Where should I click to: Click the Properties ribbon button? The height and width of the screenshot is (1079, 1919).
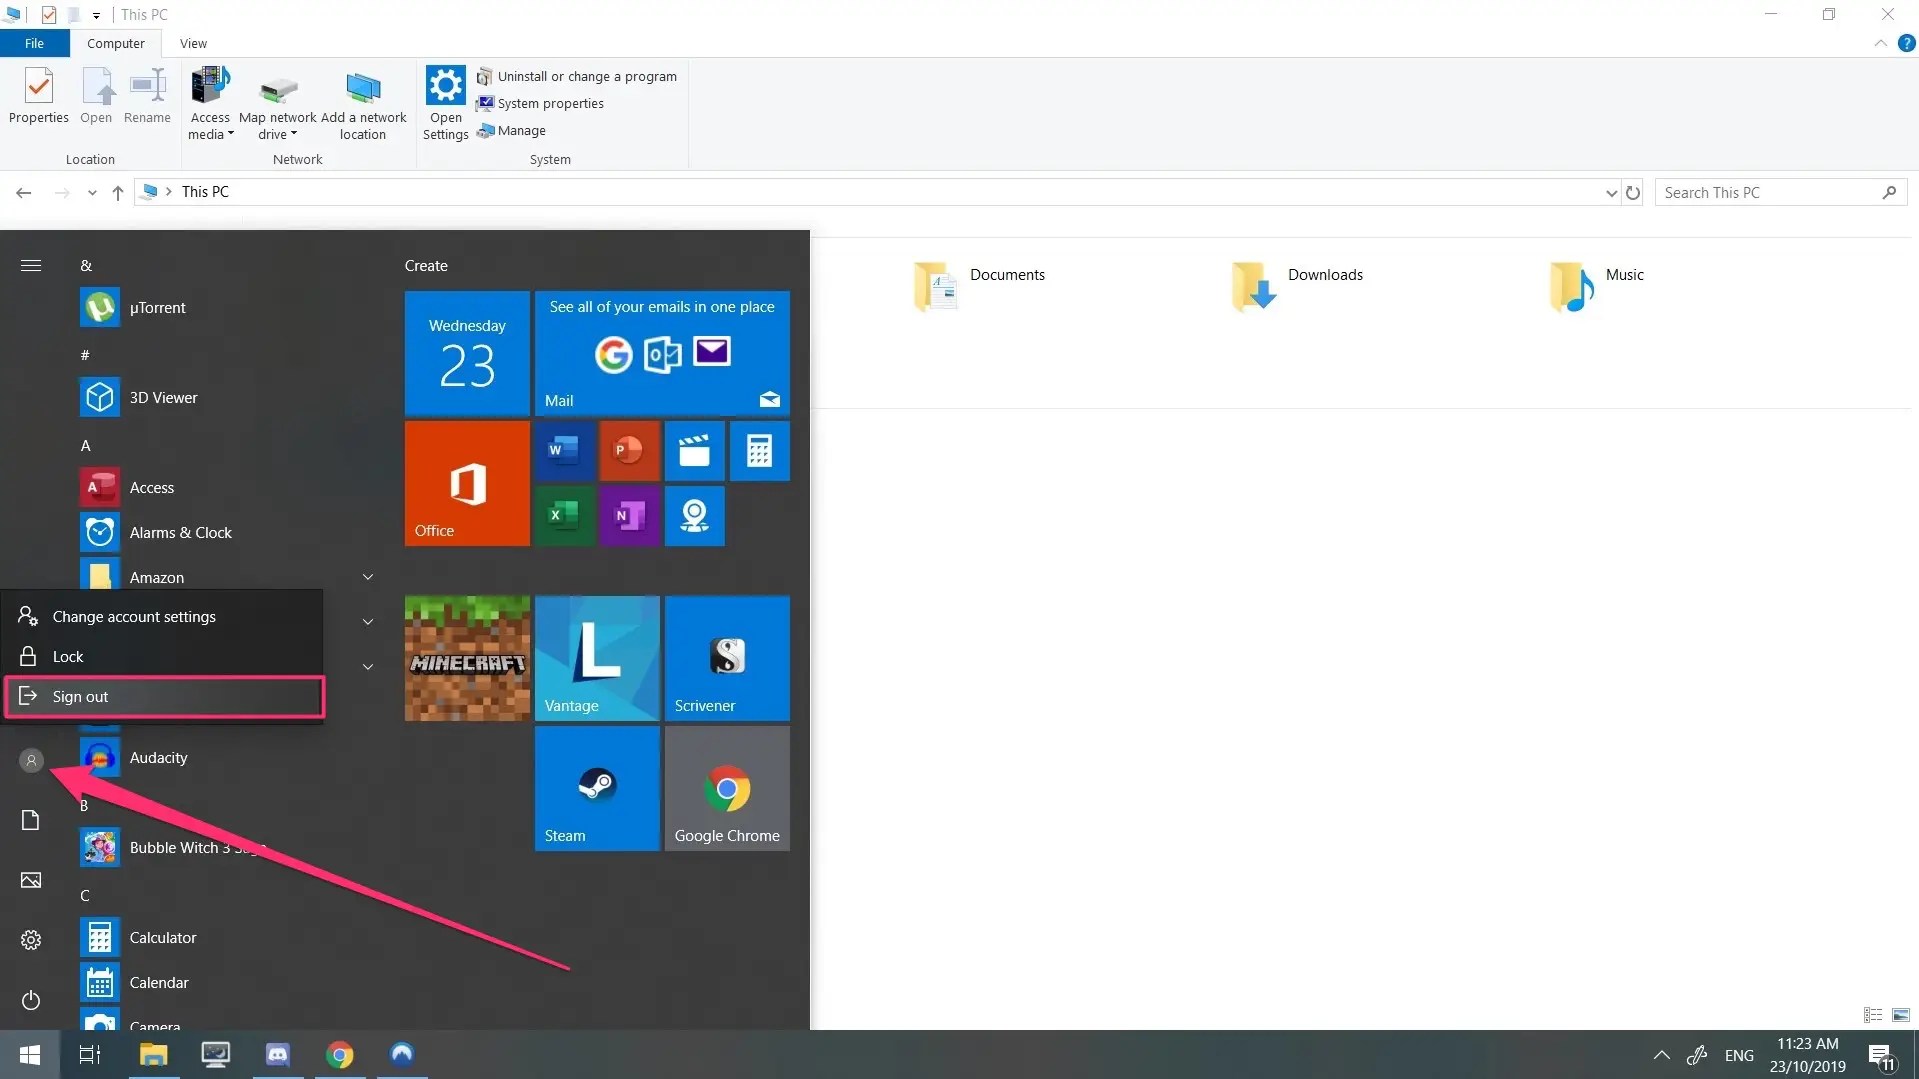[38, 96]
